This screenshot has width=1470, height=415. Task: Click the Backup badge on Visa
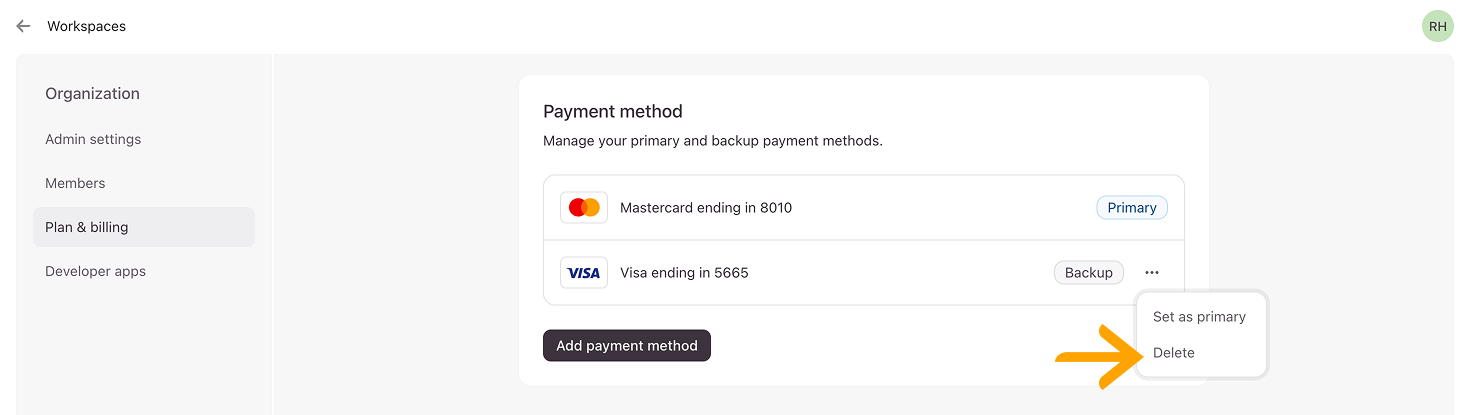(x=1089, y=273)
